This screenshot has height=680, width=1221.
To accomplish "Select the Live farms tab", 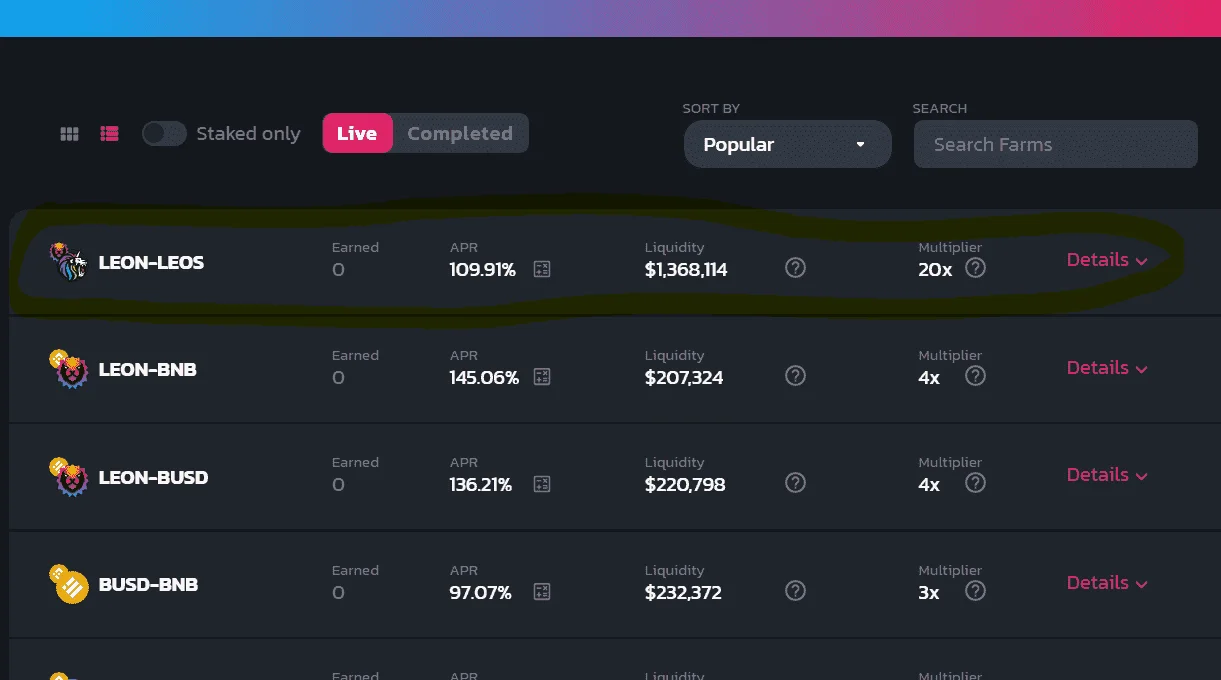I will click(357, 133).
